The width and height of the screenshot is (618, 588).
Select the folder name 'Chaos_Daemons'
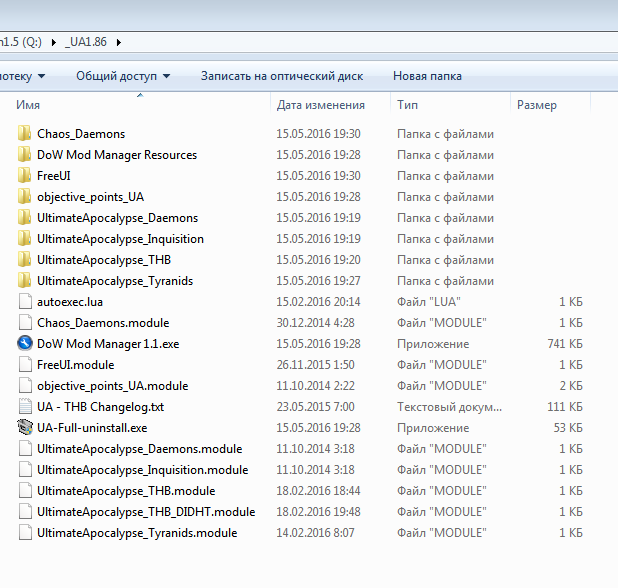tap(81, 134)
